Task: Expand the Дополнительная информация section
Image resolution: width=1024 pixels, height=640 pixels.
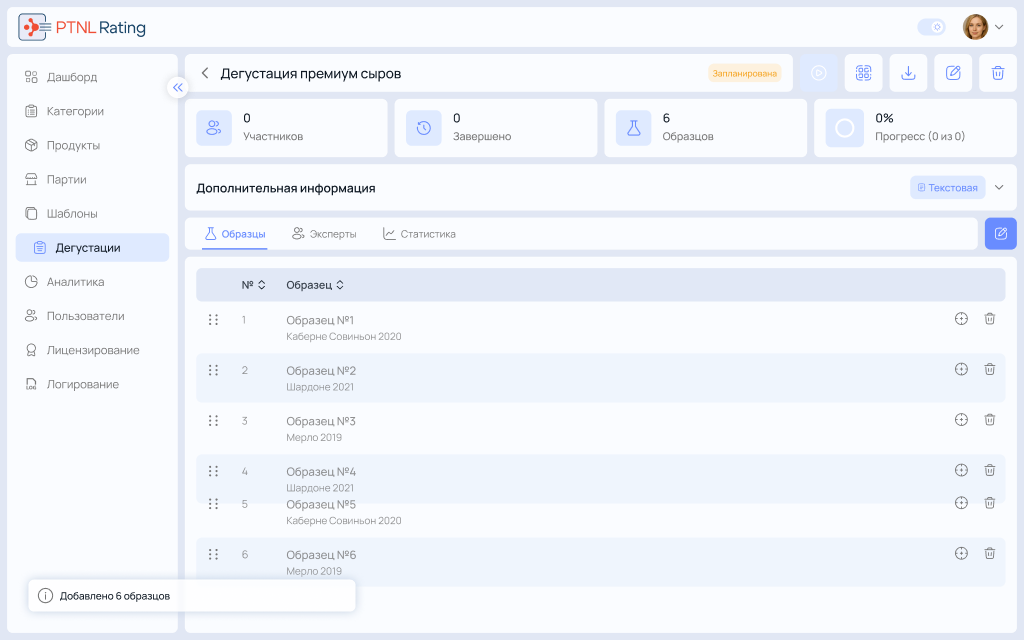Action: [999, 188]
